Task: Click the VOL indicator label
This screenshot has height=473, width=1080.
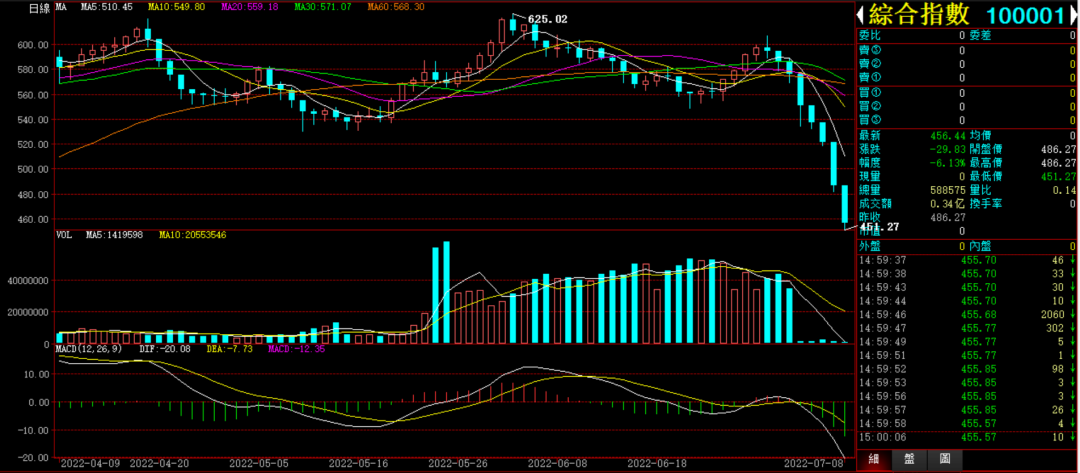Action: click(64, 235)
